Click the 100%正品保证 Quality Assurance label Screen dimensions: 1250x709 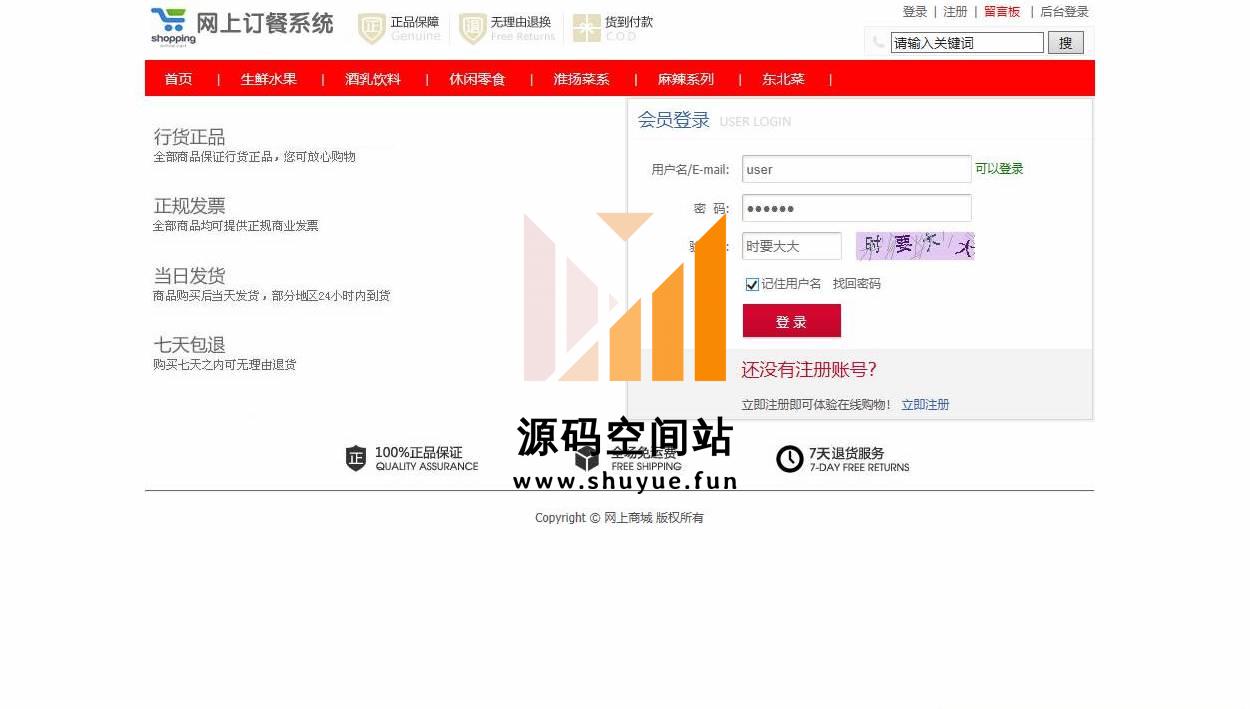click(x=427, y=459)
